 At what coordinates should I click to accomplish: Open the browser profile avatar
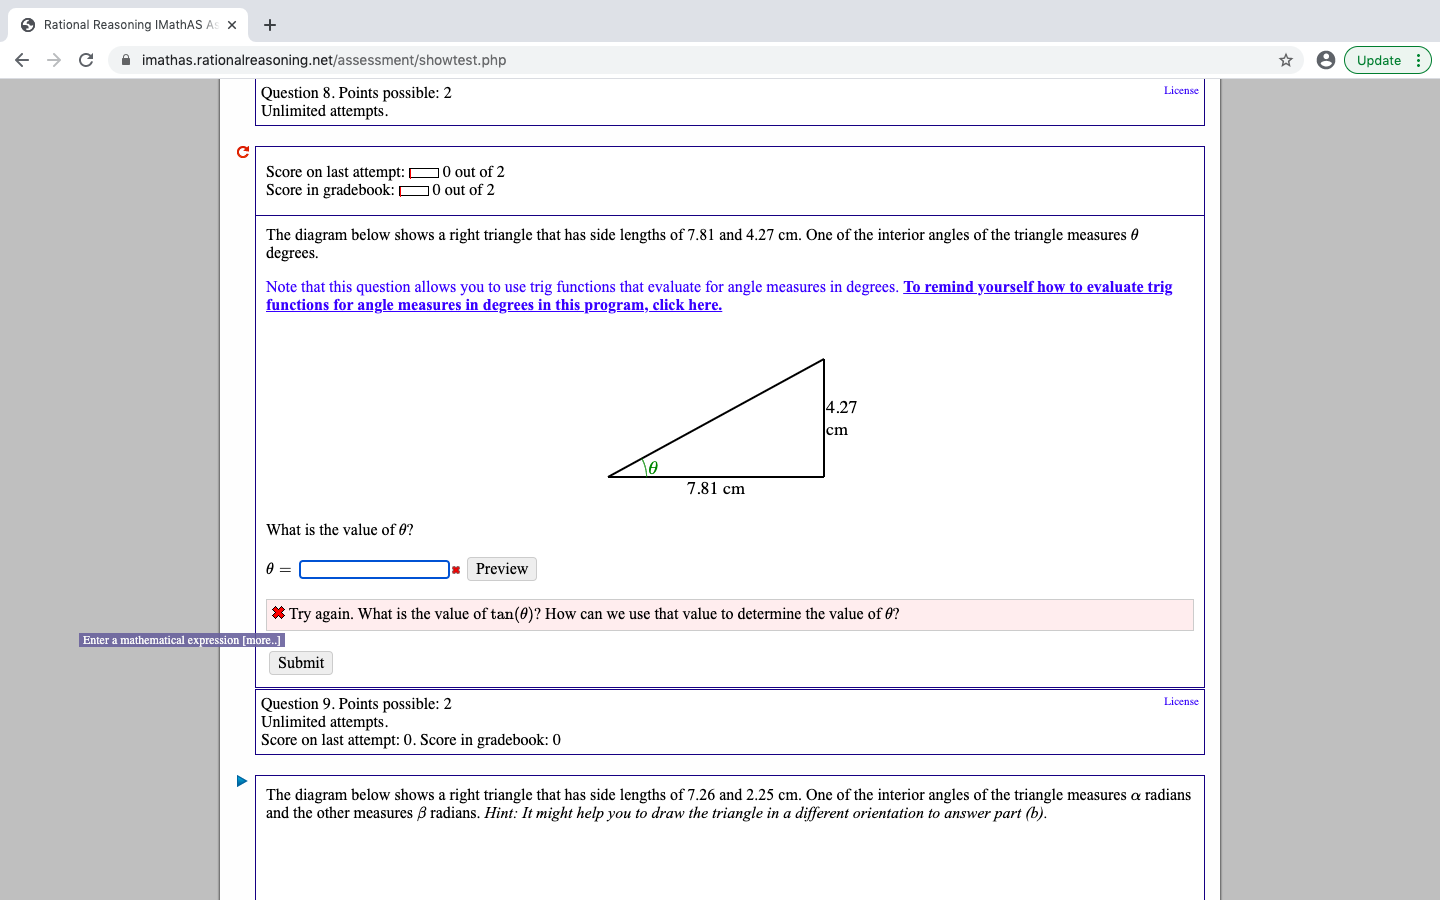point(1325,60)
